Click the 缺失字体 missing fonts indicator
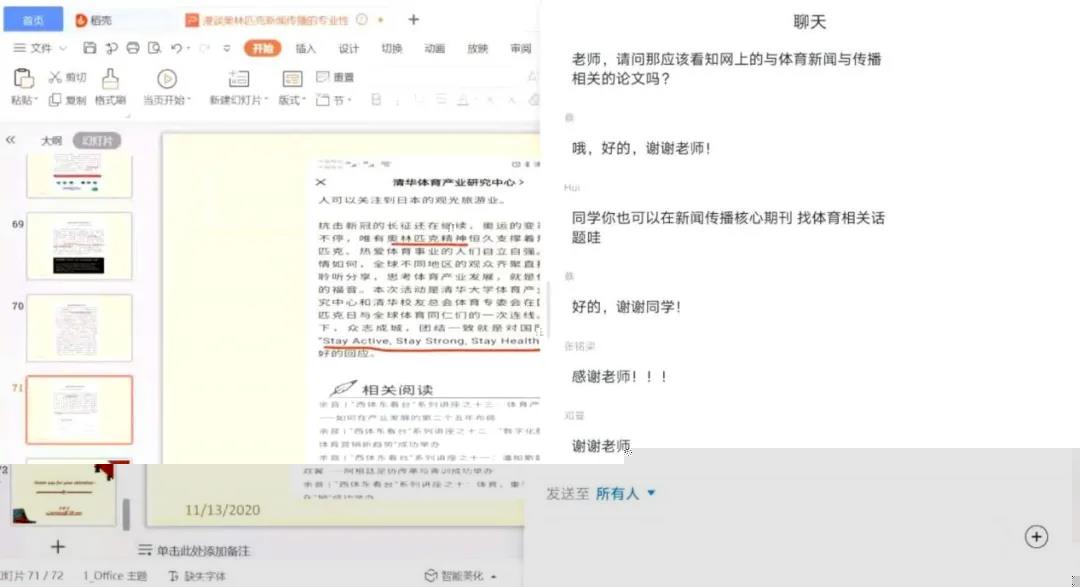This screenshot has width=1080, height=587. pos(197,575)
